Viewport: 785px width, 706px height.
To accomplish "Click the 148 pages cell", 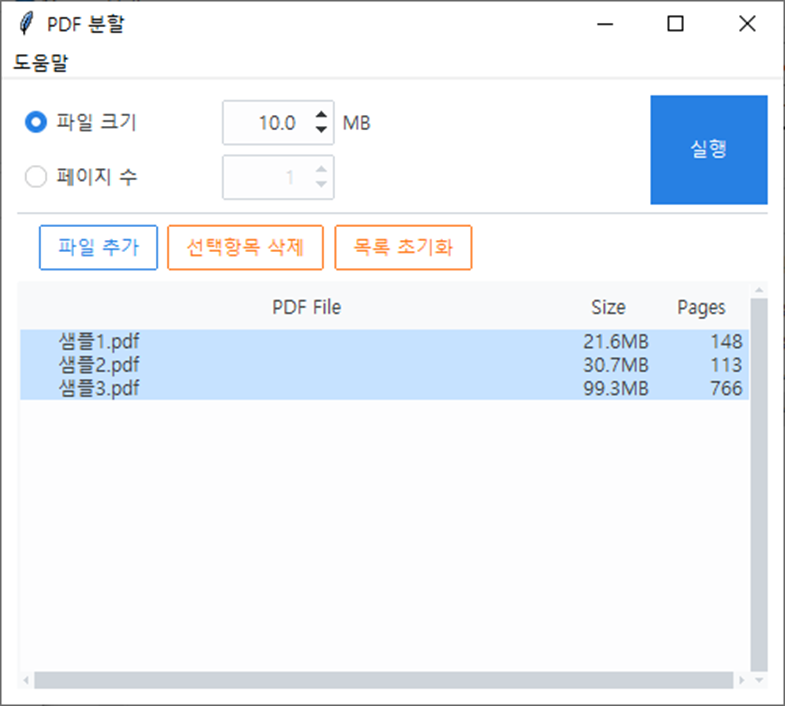I will coord(726,341).
